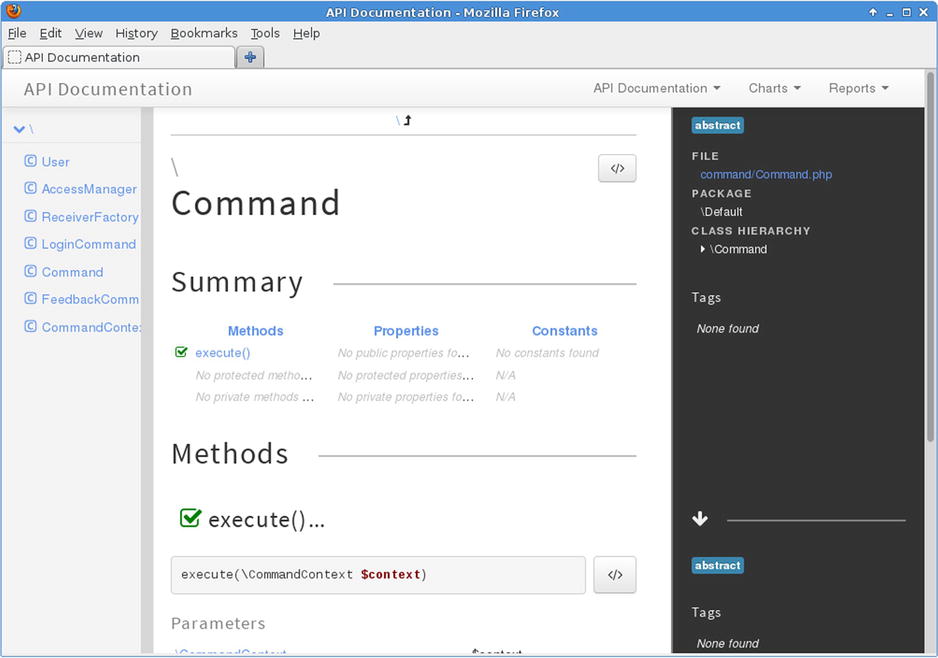This screenshot has height=658, width=938.
Task: Click the scrollbar between the class list and content
Action: [x=147, y=379]
